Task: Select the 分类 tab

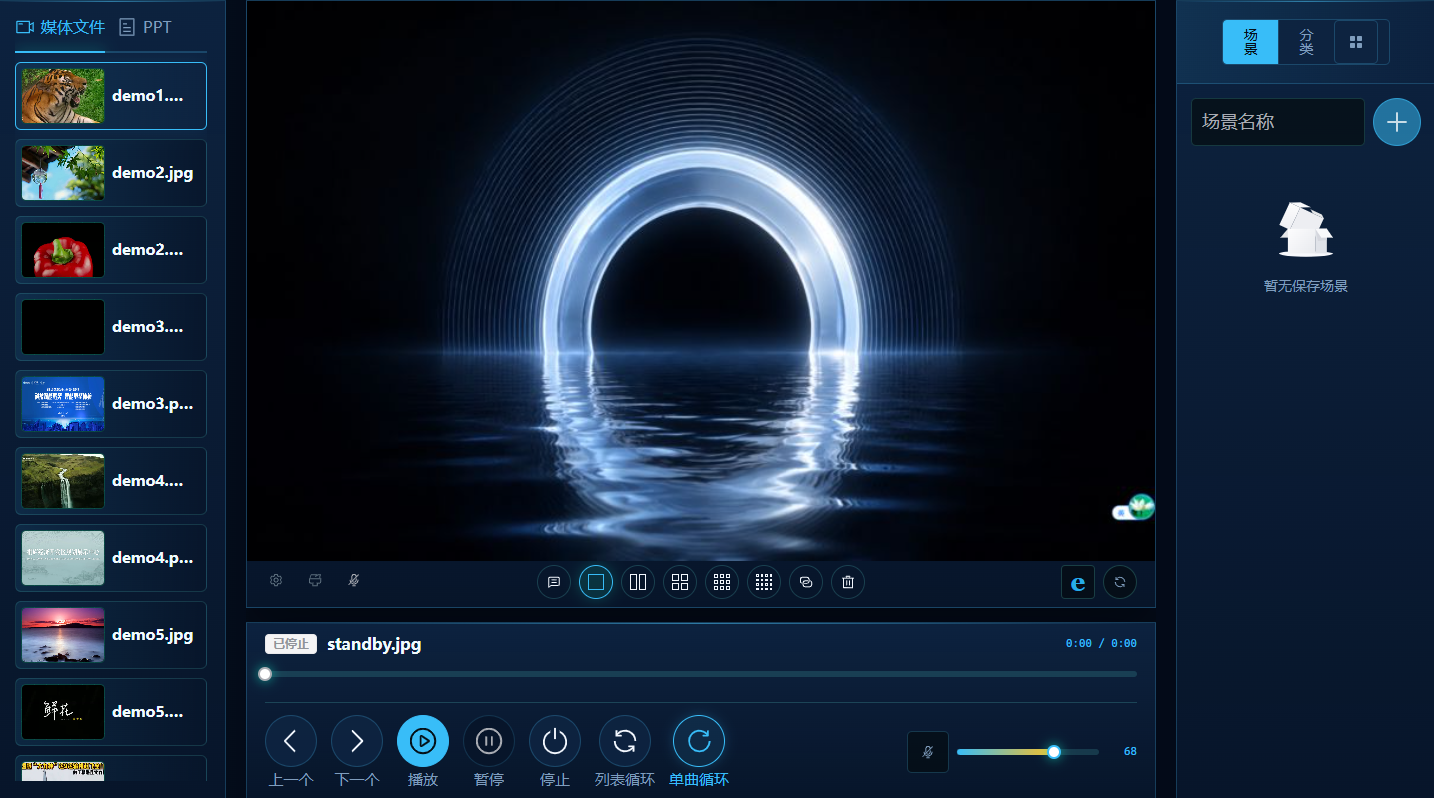Action: tap(1306, 42)
